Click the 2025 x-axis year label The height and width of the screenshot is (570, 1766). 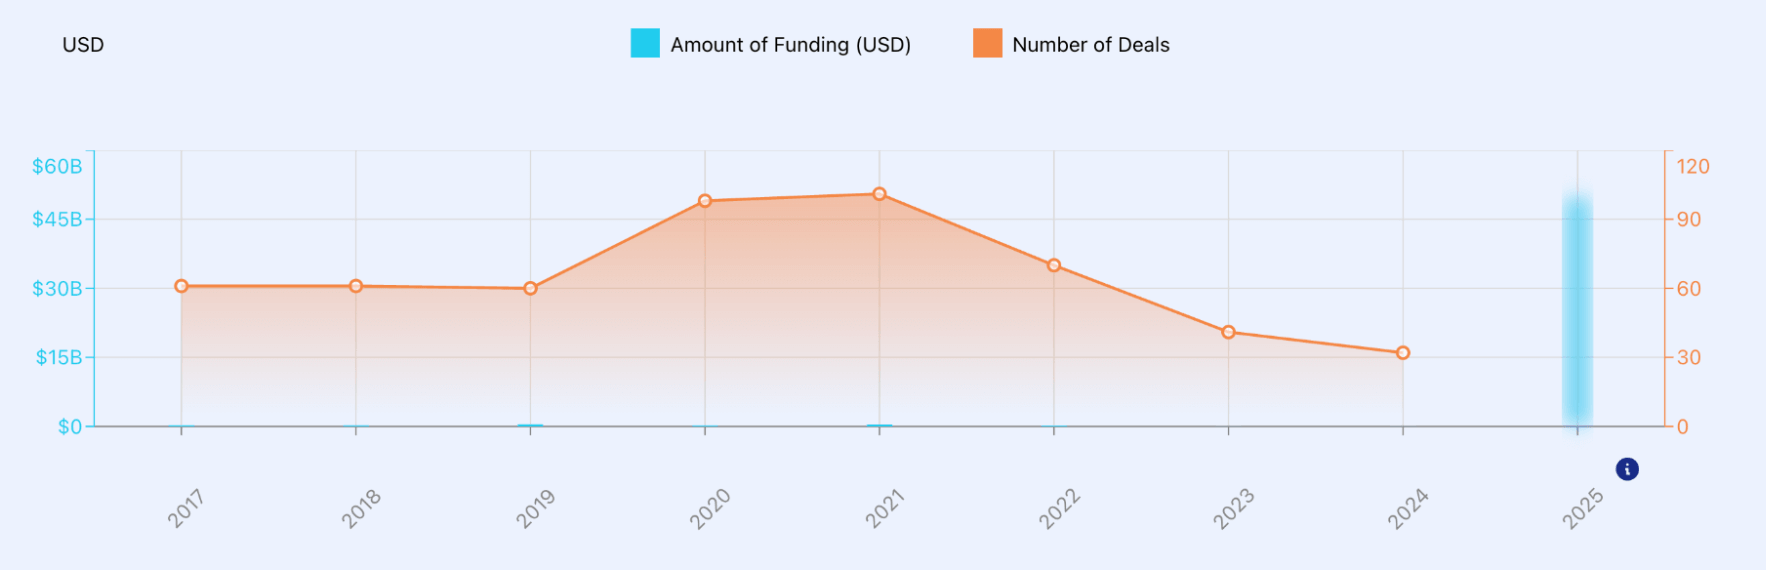pos(1582,509)
